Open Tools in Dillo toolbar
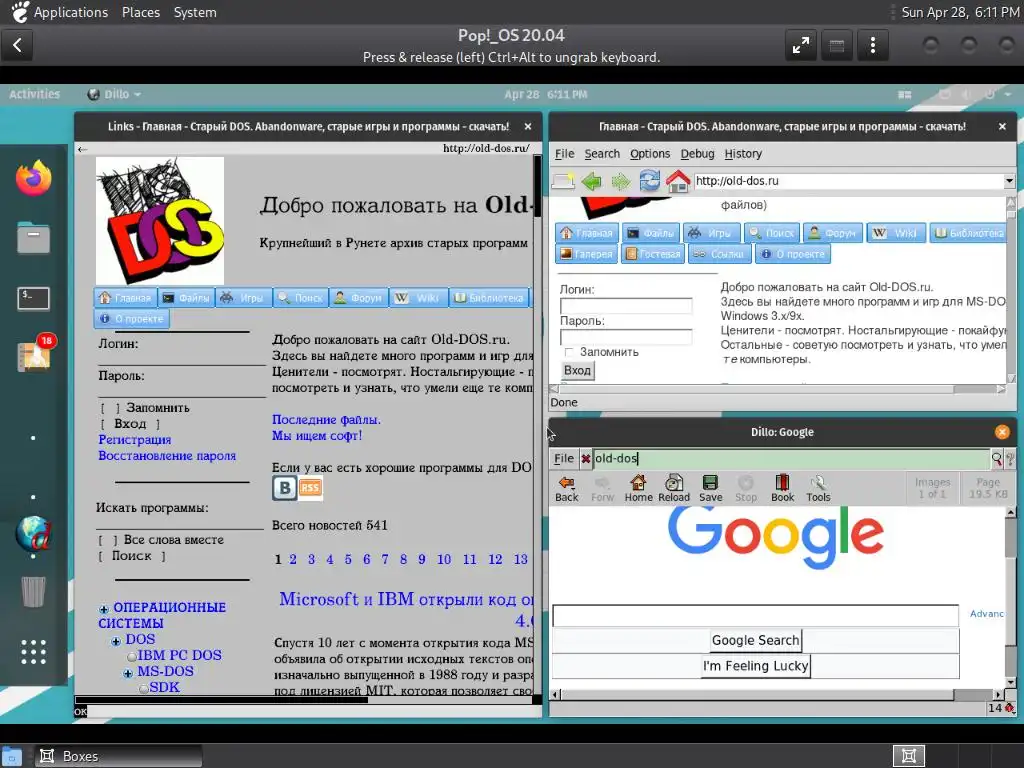The image size is (1024, 768). coord(818,488)
